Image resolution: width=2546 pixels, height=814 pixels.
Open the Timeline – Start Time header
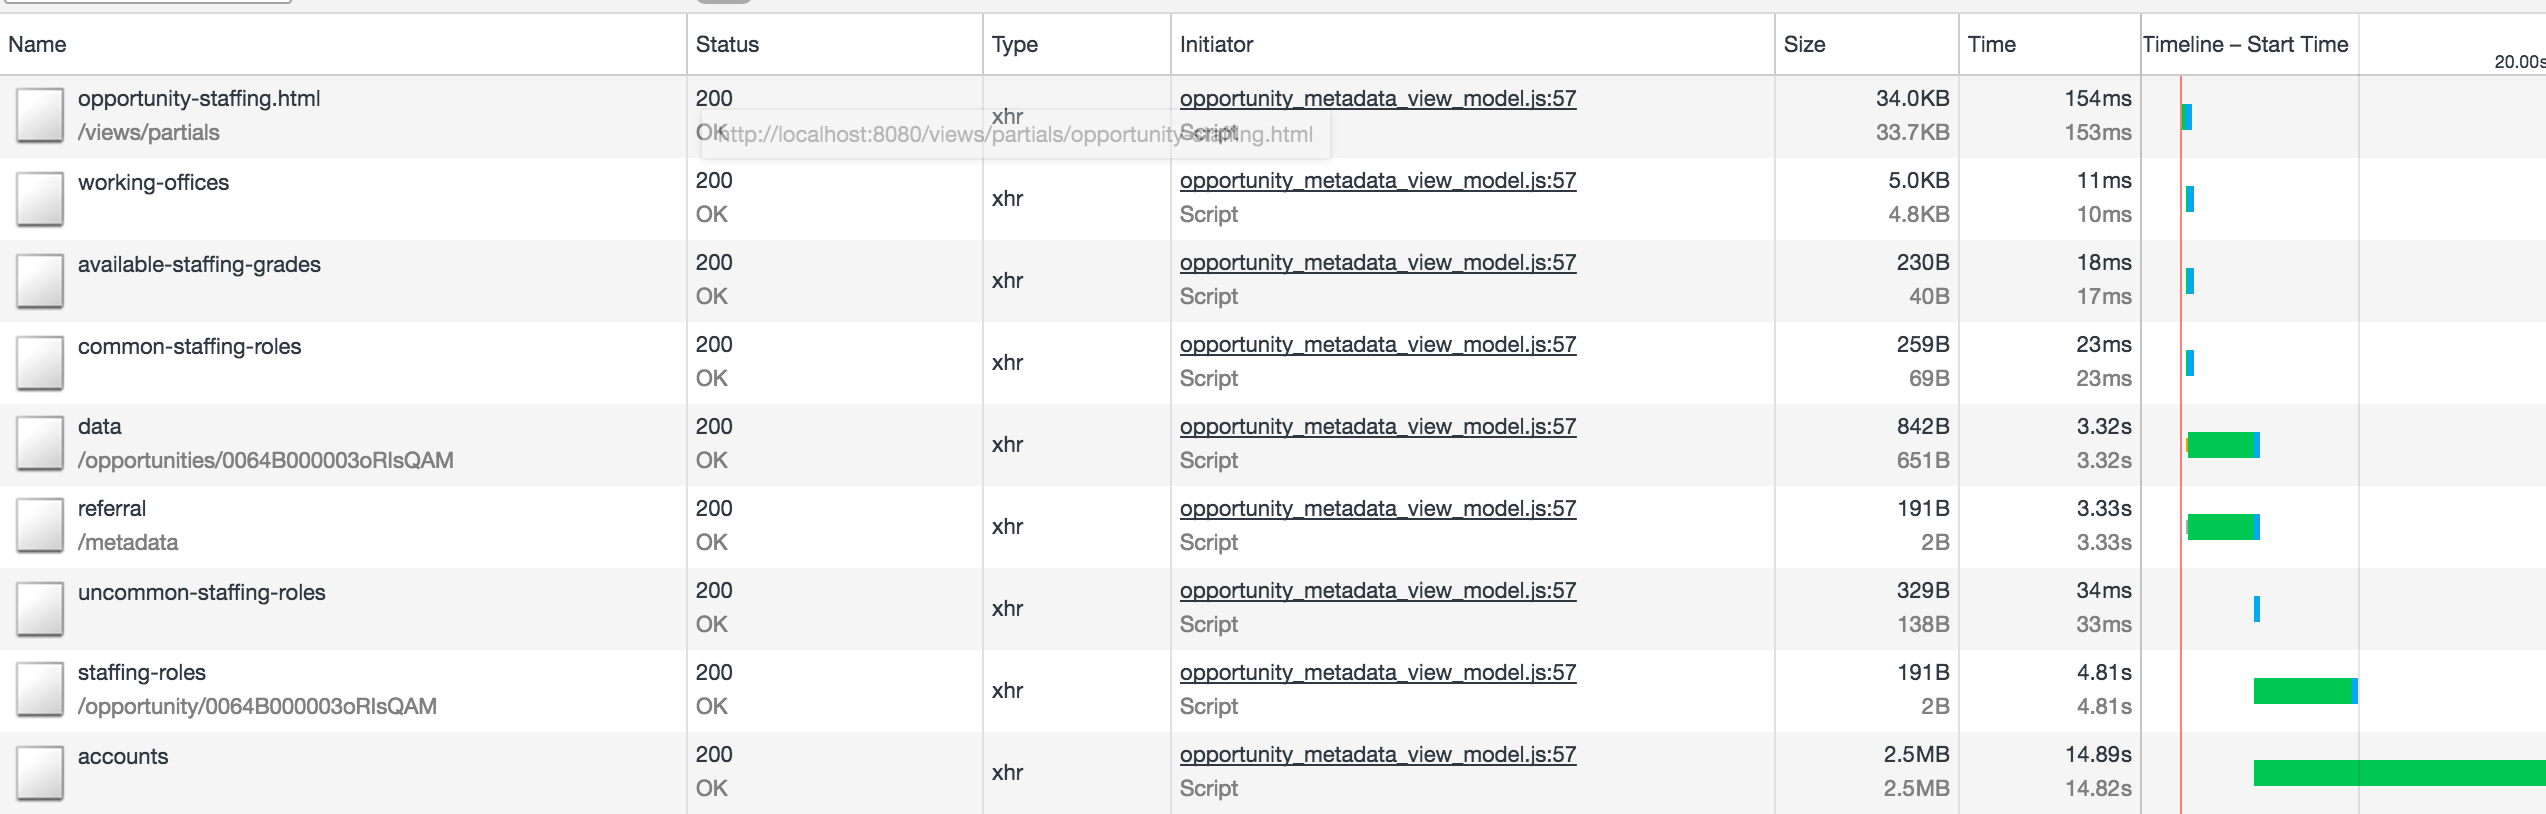(x=2245, y=44)
